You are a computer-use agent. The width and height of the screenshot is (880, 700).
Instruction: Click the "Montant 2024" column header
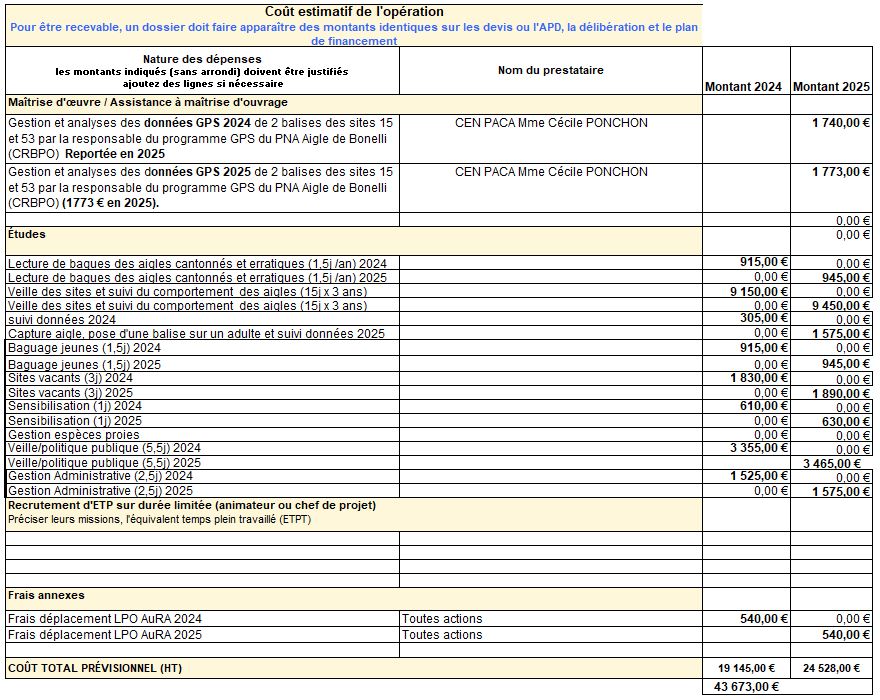(743, 86)
